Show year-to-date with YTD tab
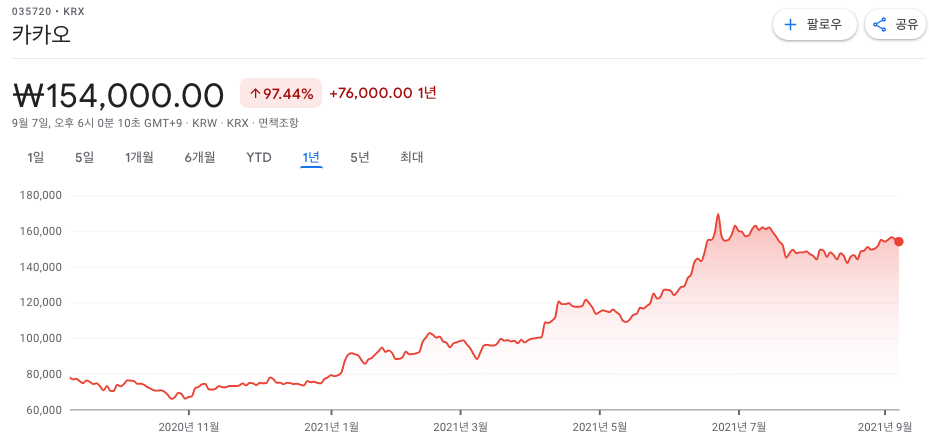This screenshot has width=929, height=443. (x=259, y=158)
